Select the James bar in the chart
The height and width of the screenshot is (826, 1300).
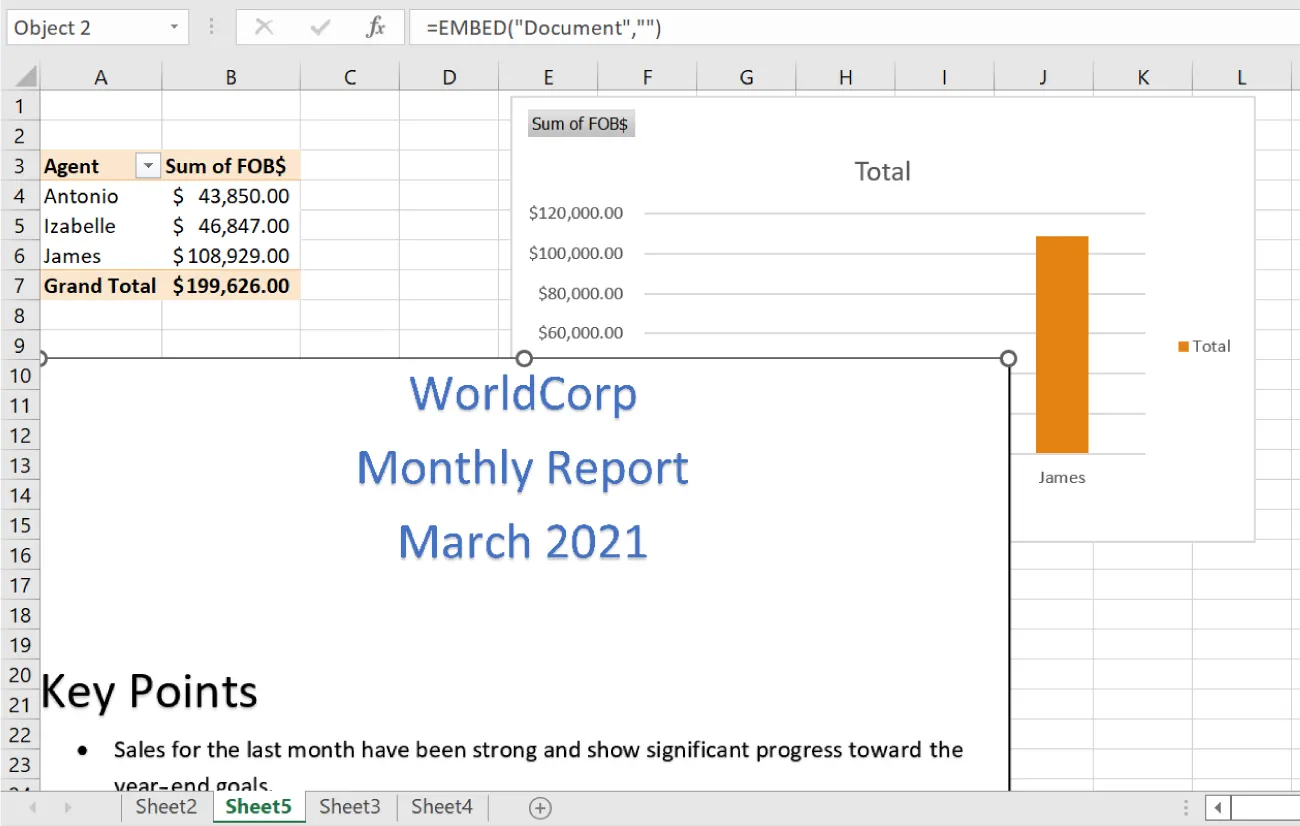1061,340
